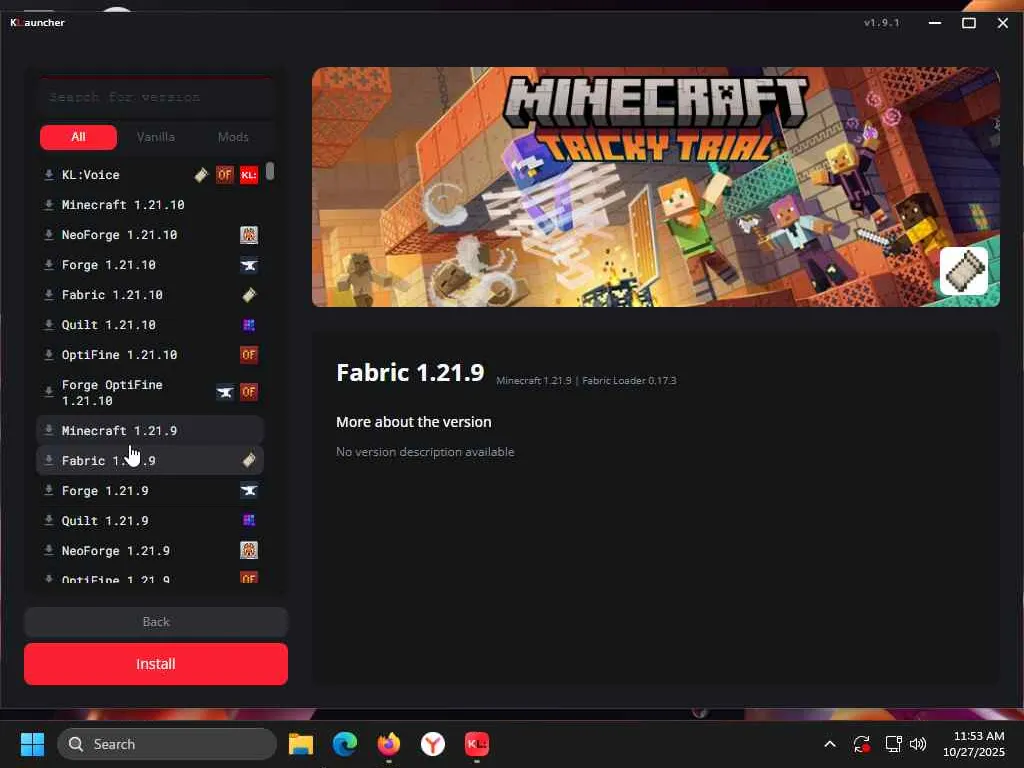Click the NeoForge fox icon for 1.21.10
The width and height of the screenshot is (1024, 768).
coord(249,234)
